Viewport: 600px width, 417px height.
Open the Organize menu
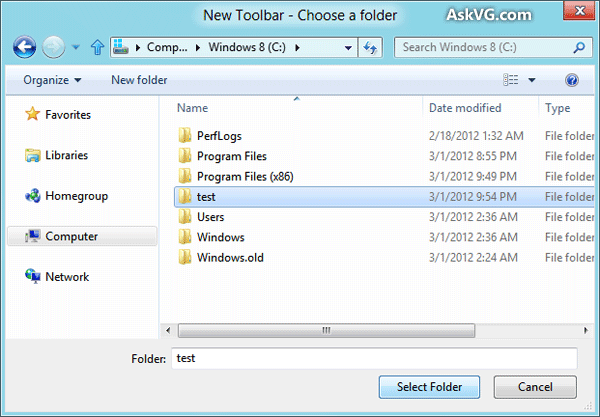(52, 80)
